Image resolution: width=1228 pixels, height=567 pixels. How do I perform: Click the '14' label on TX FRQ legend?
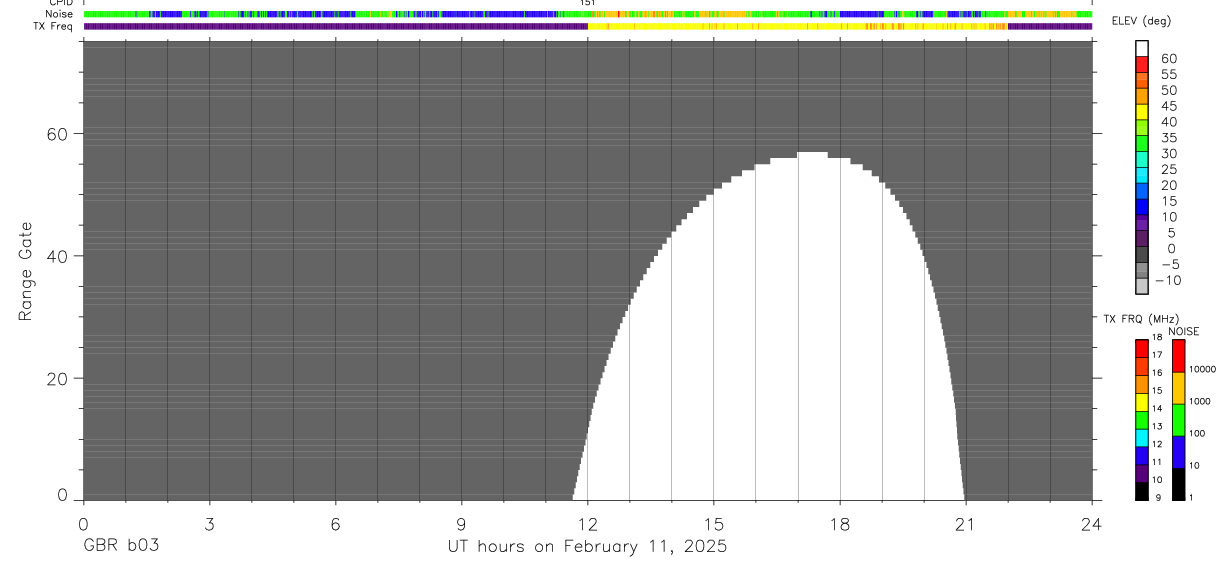tap(1157, 408)
